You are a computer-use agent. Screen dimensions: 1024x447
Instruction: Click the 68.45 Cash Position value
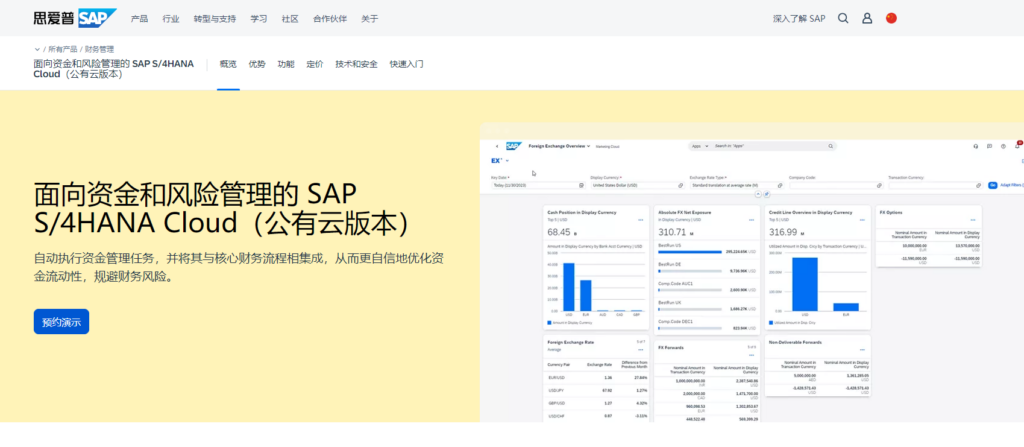[559, 232]
